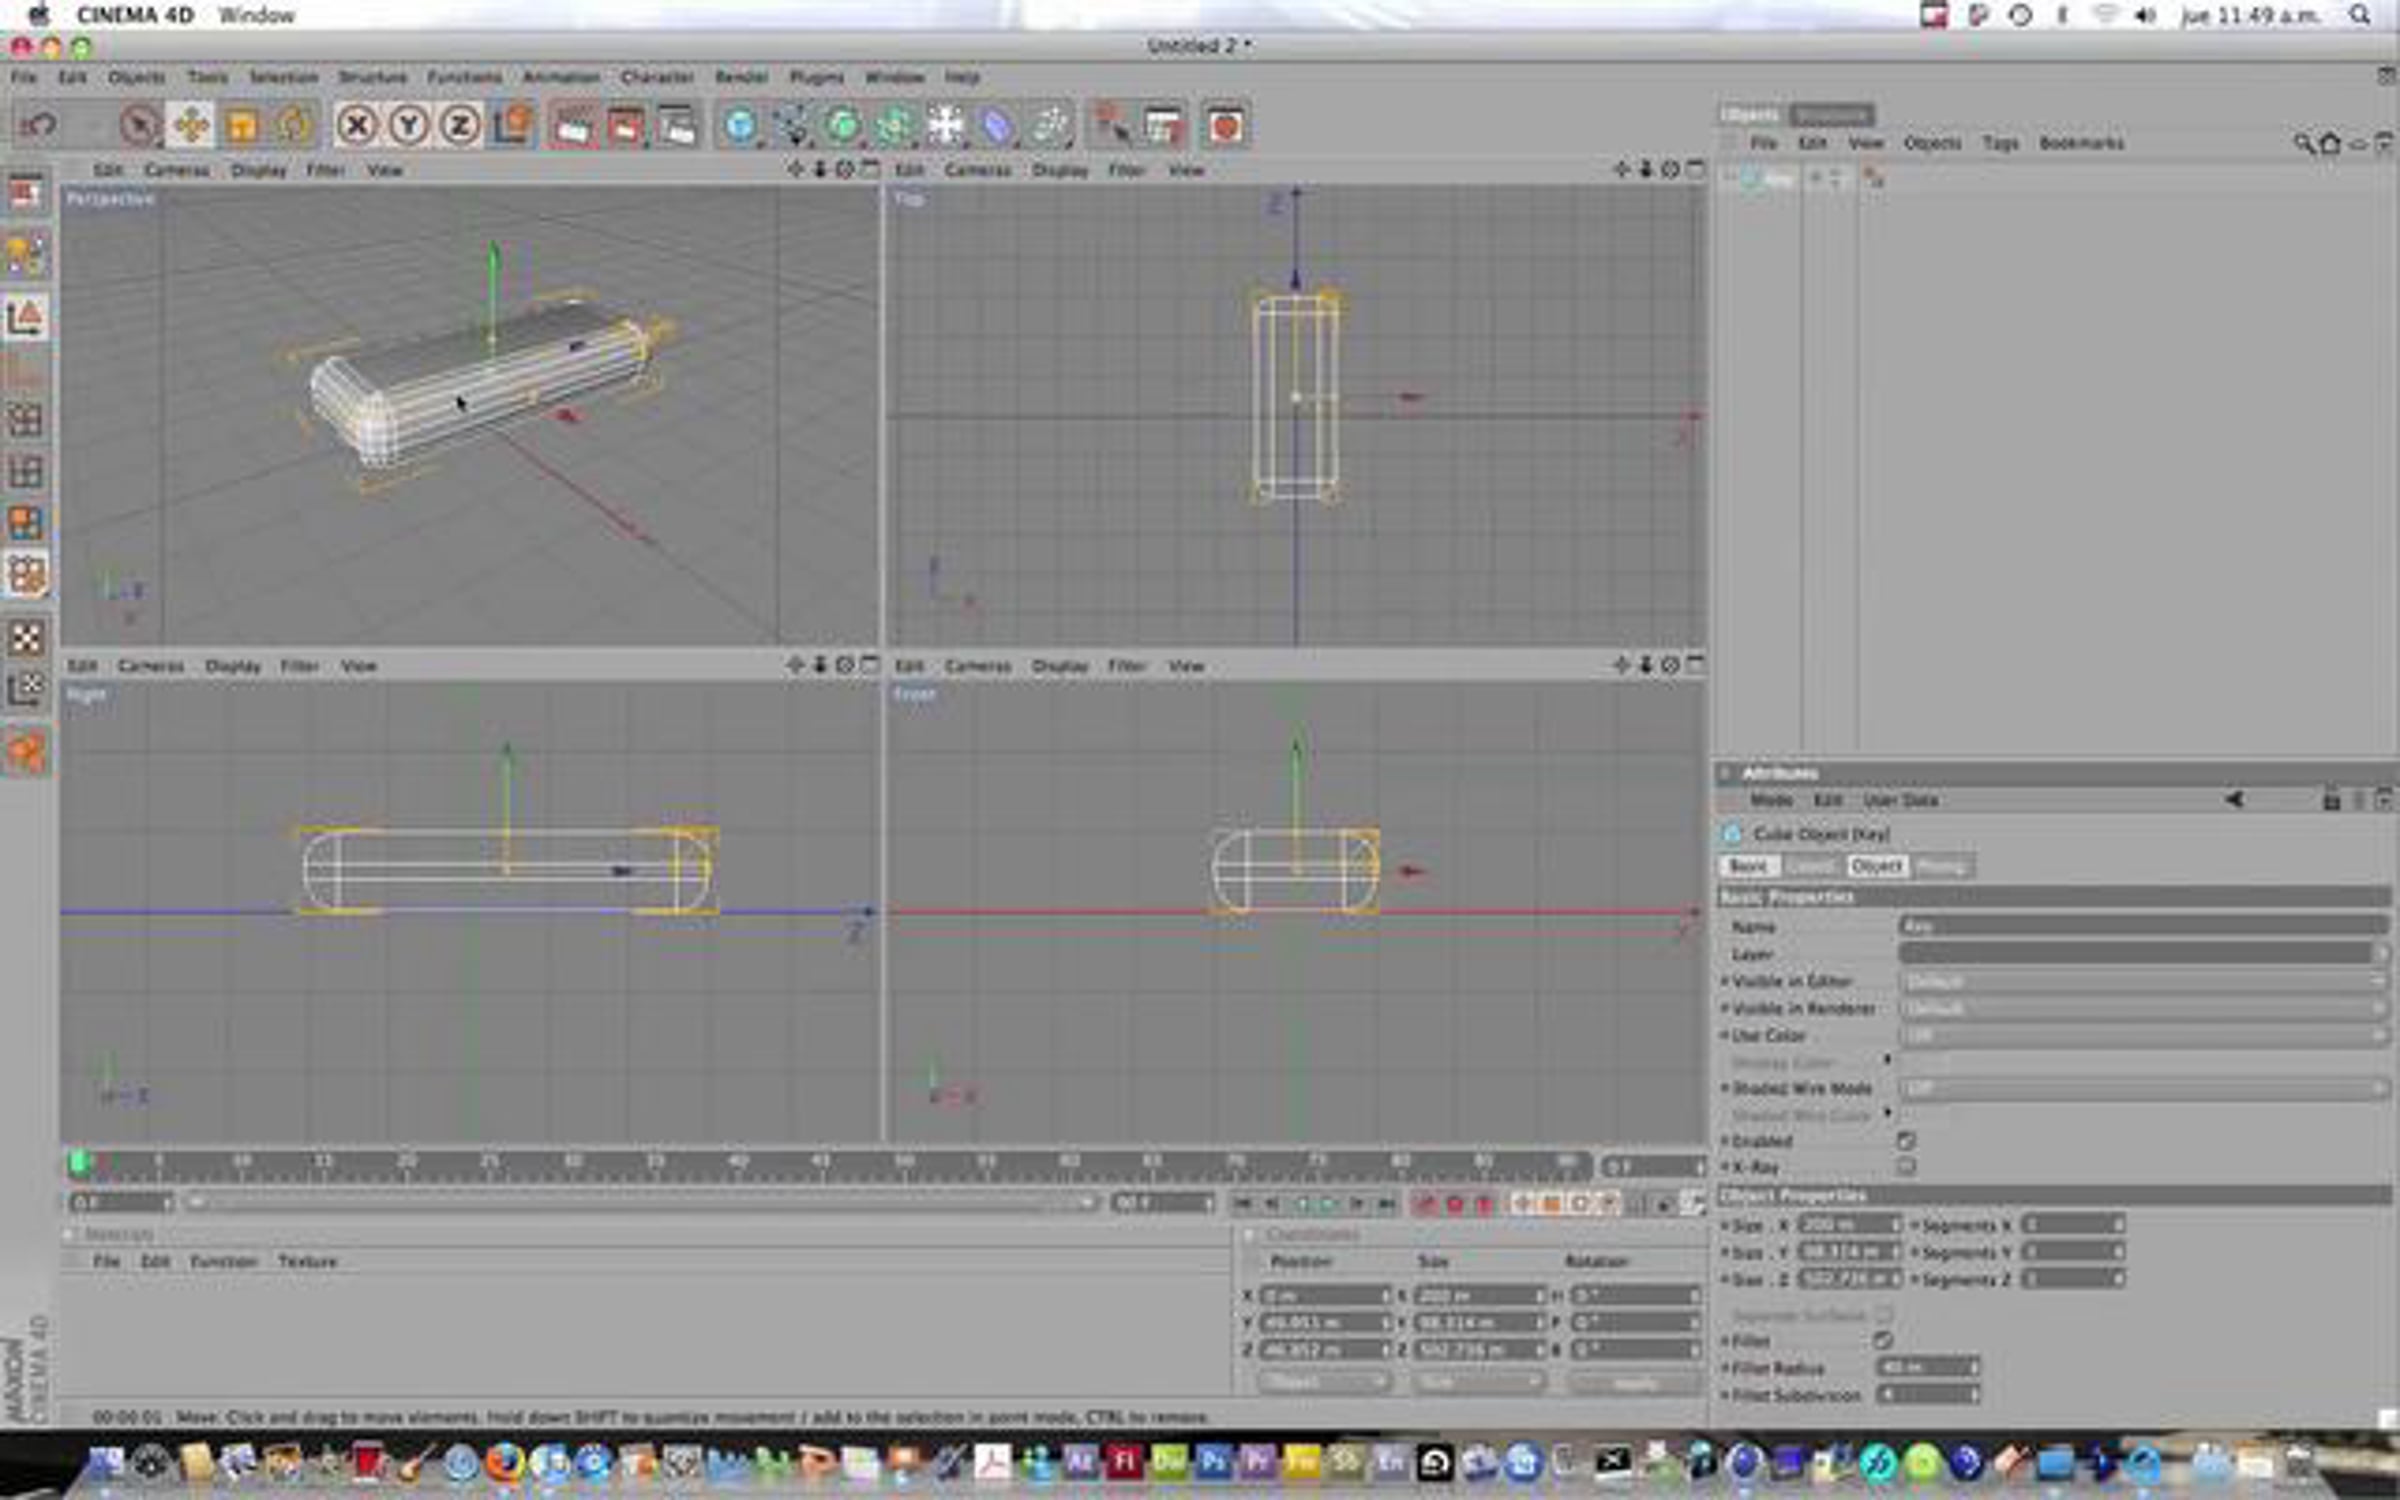Switch to the Object tab in Attributes
This screenshot has height=1500, width=2400.
point(1876,866)
